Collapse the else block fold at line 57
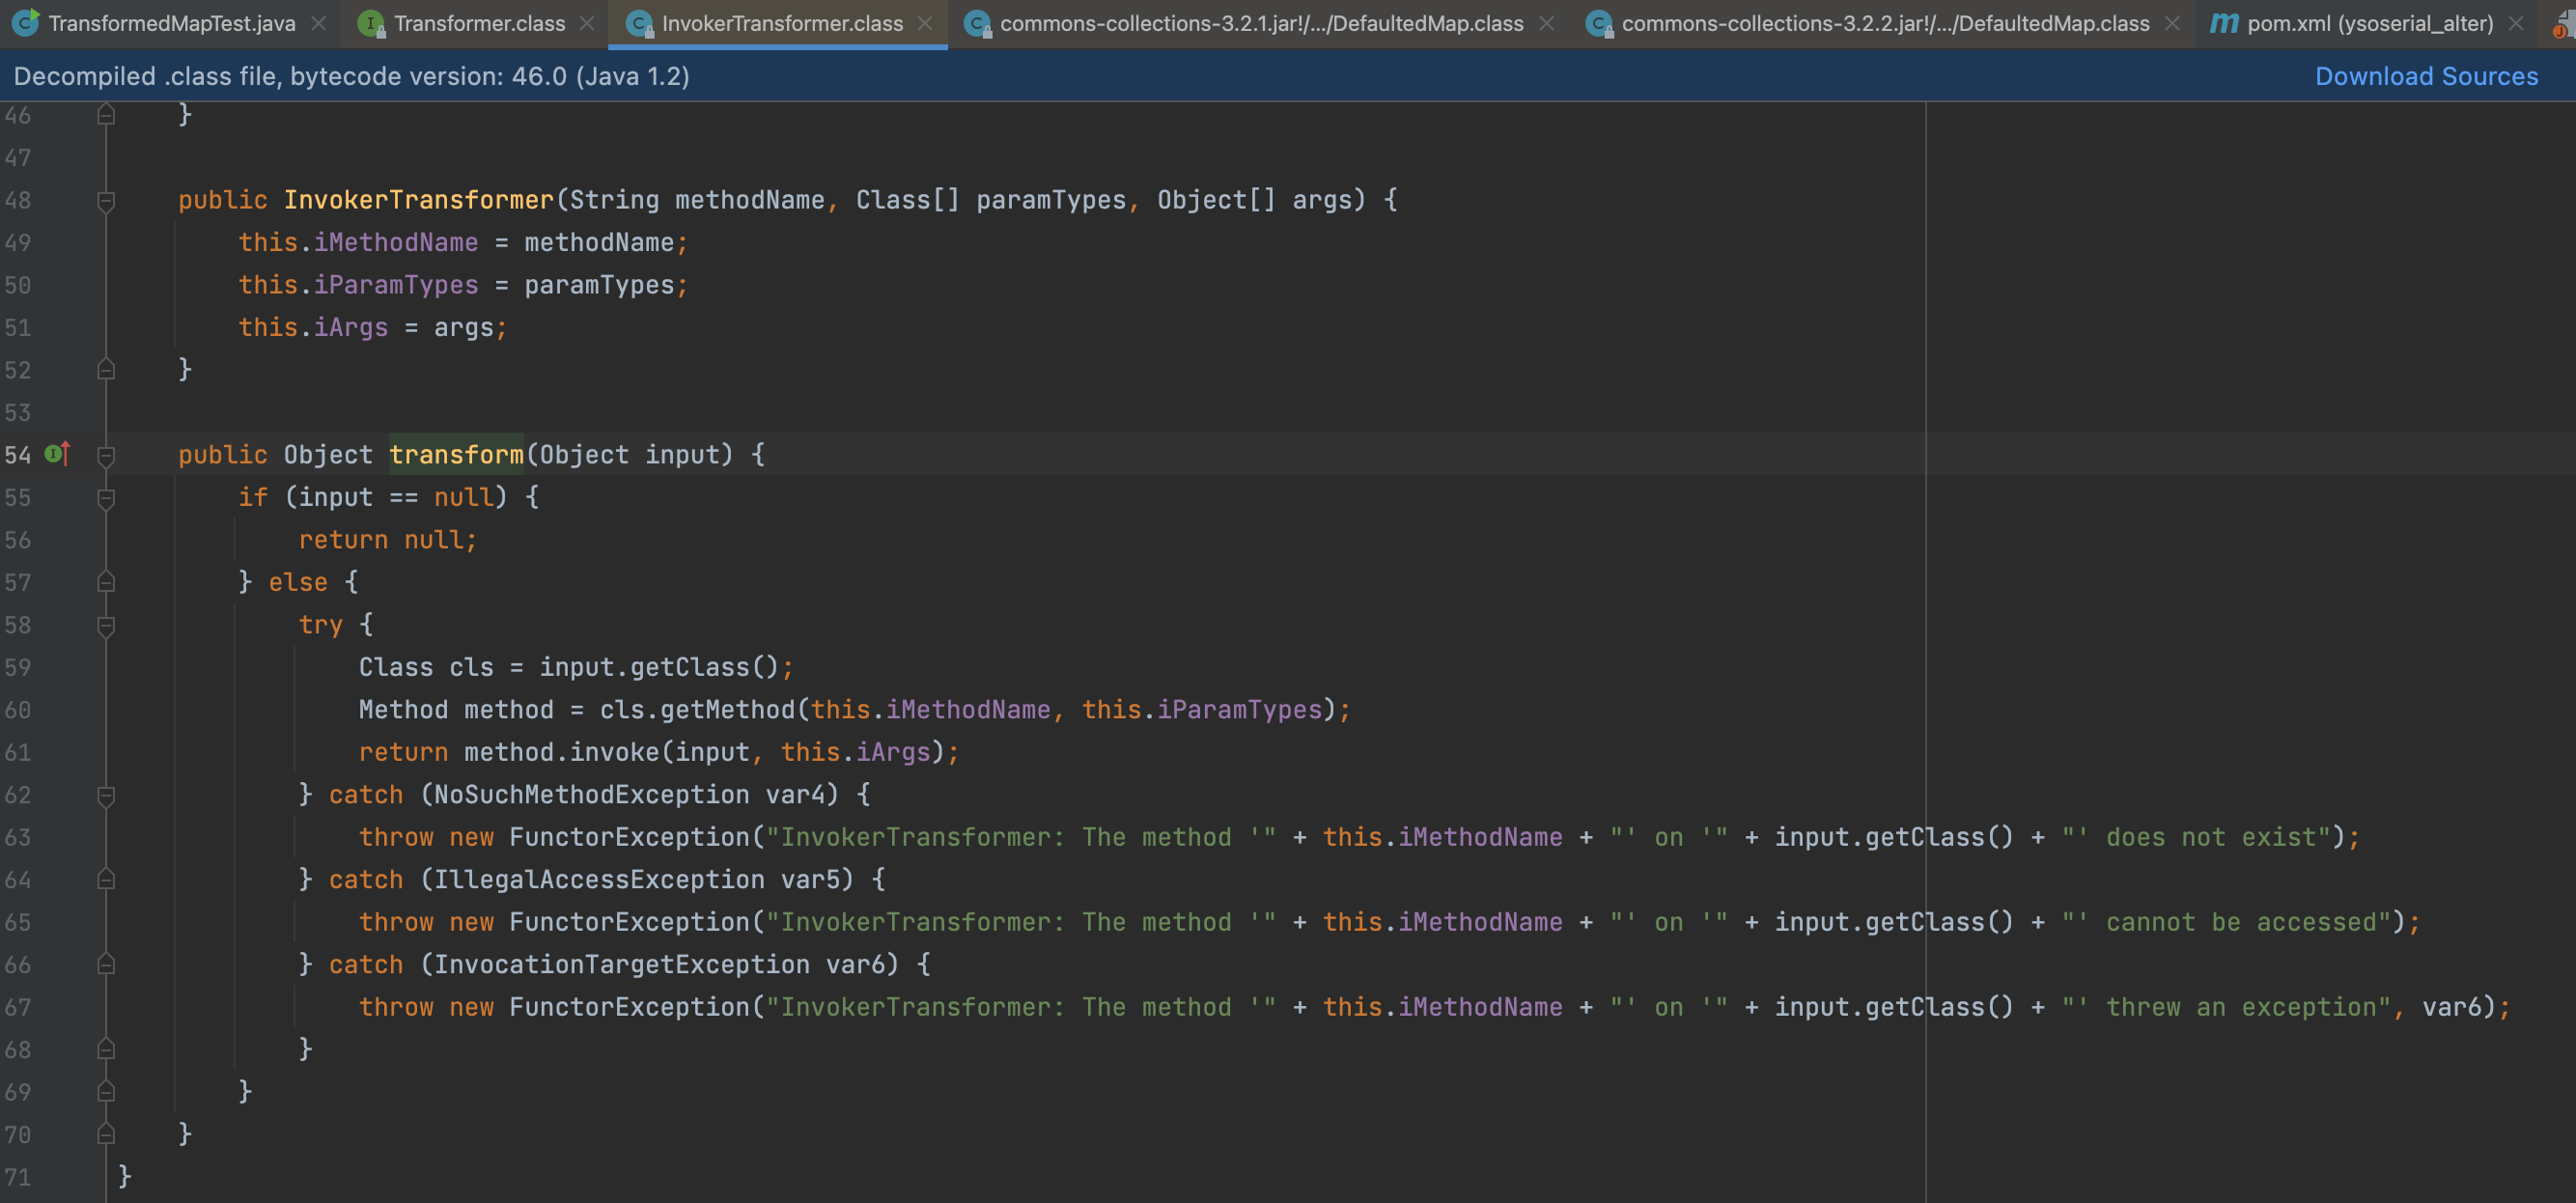Image resolution: width=2576 pixels, height=1203 pixels. (x=106, y=582)
